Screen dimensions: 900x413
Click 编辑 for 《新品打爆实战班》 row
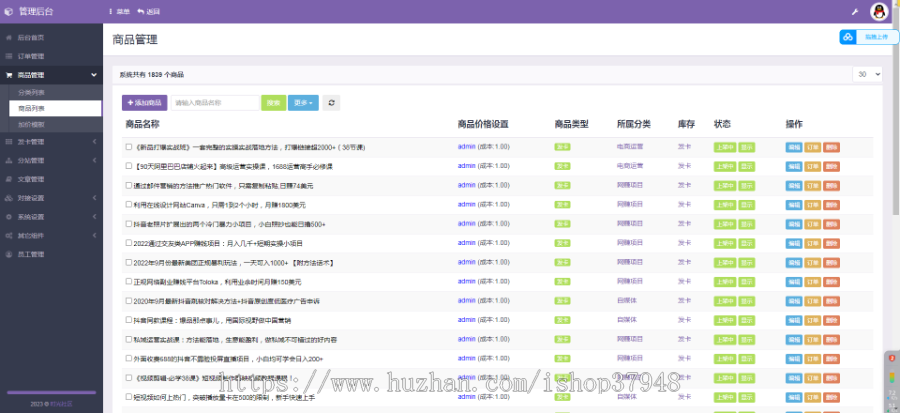tap(794, 147)
